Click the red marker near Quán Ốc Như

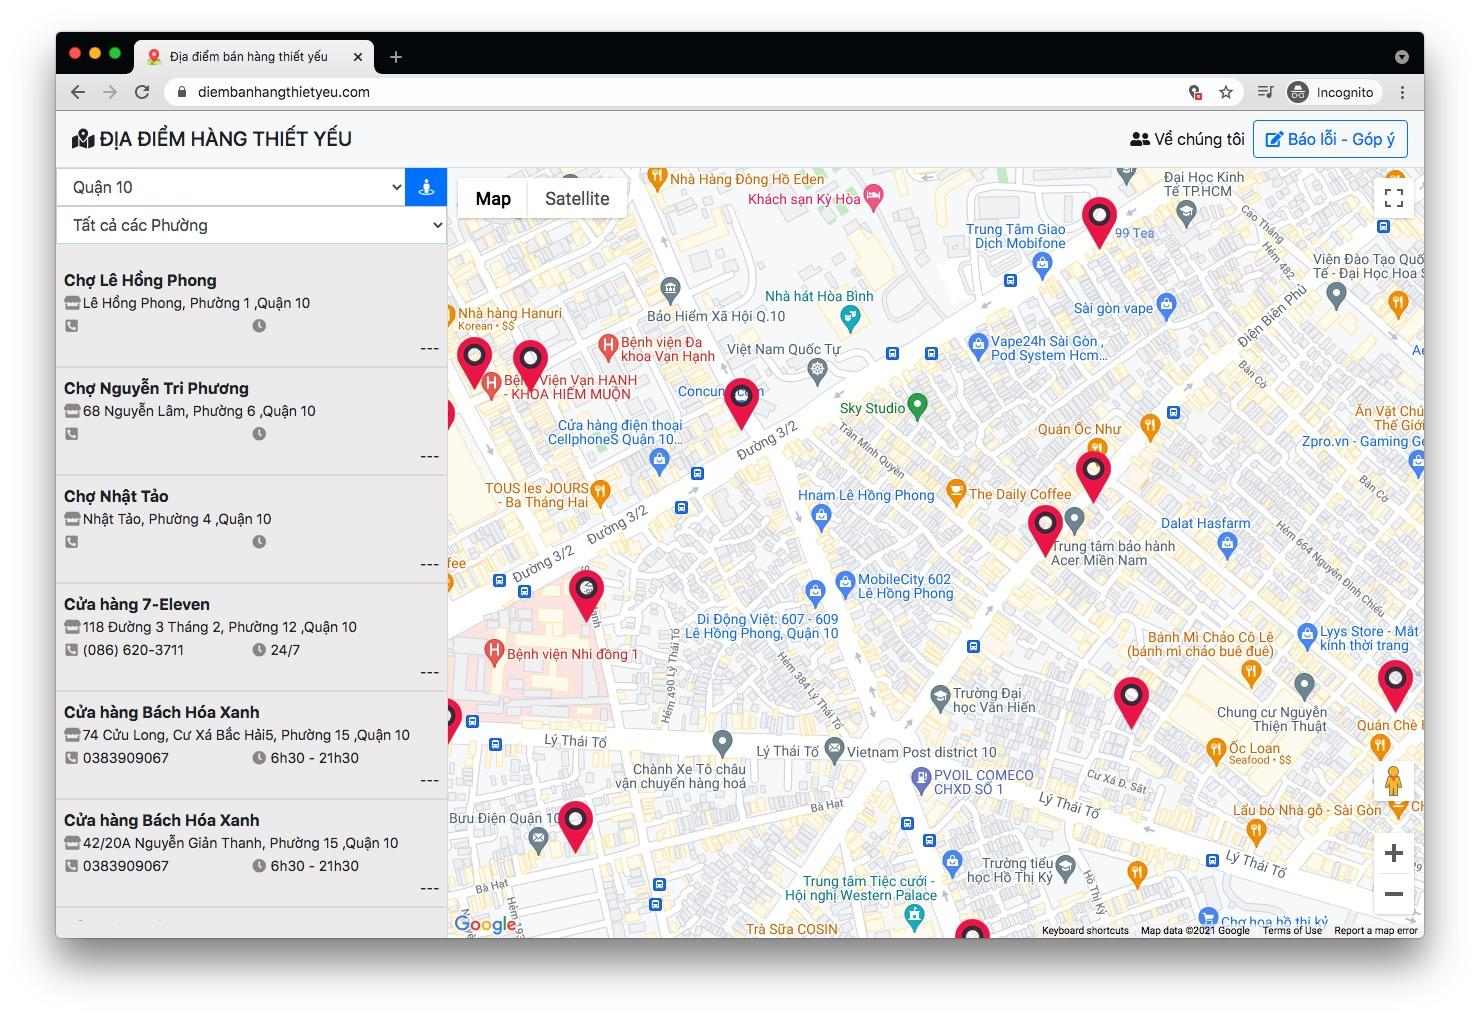pos(1093,475)
